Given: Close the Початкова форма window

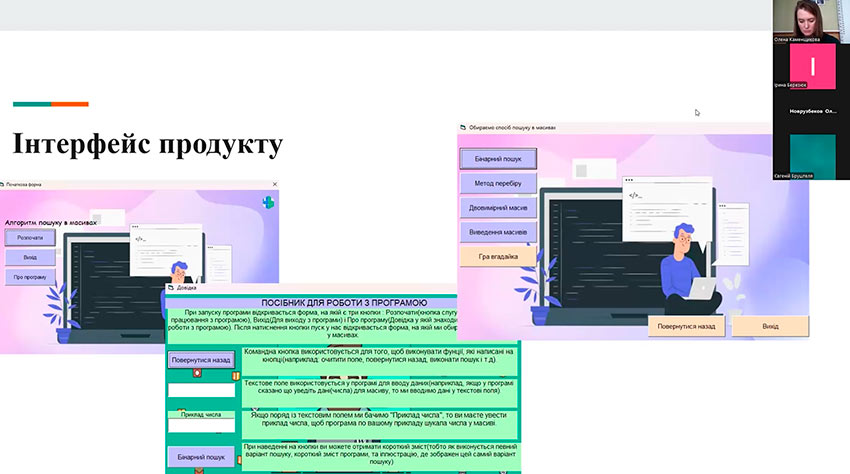Looking at the screenshot, I should point(273,185).
